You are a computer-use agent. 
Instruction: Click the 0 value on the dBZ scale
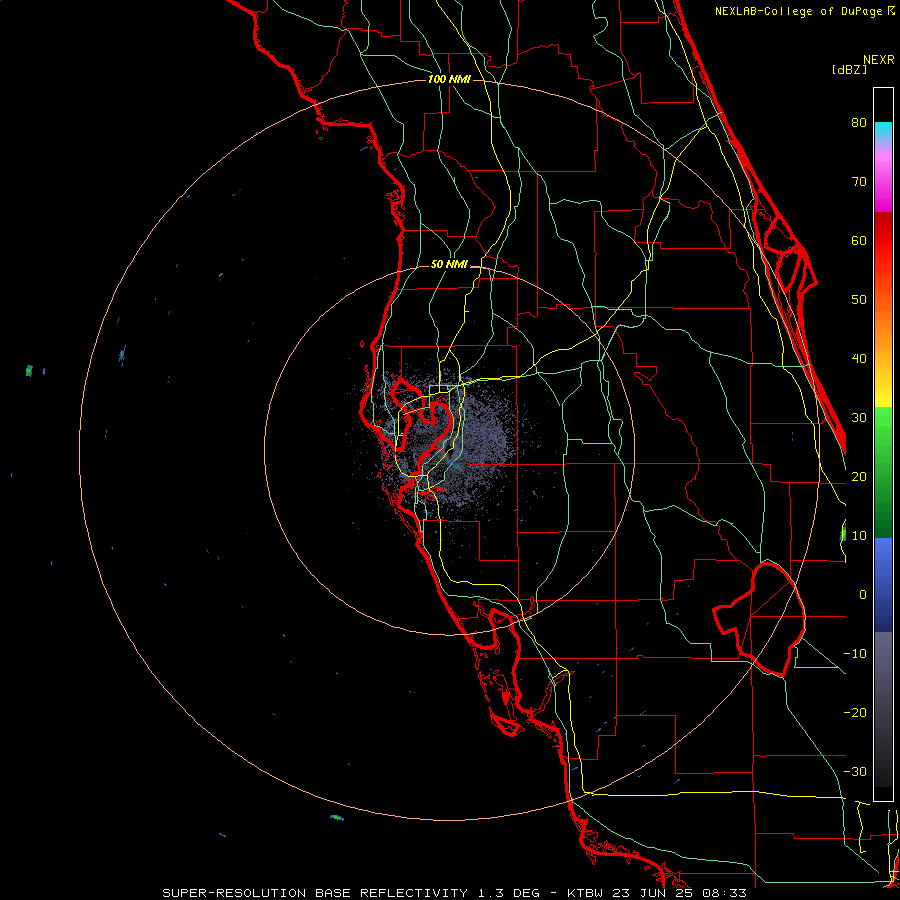point(863,595)
